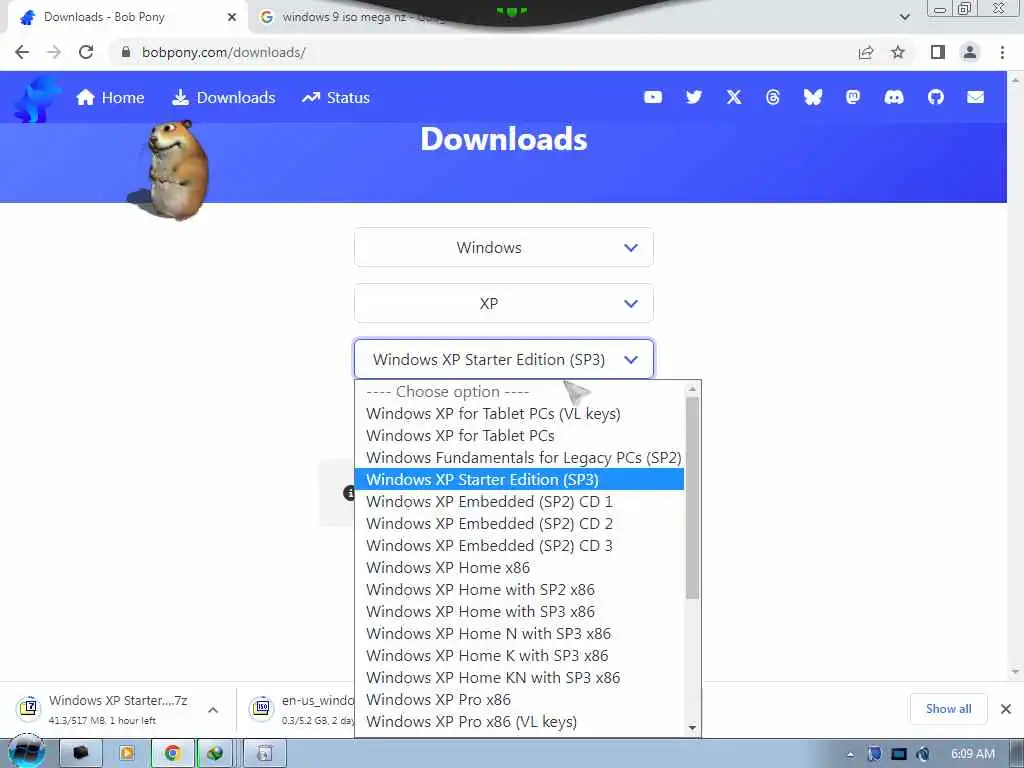Choose Windows XP Home with SP3 x86
This screenshot has width=1024, height=768.
(x=519, y=611)
